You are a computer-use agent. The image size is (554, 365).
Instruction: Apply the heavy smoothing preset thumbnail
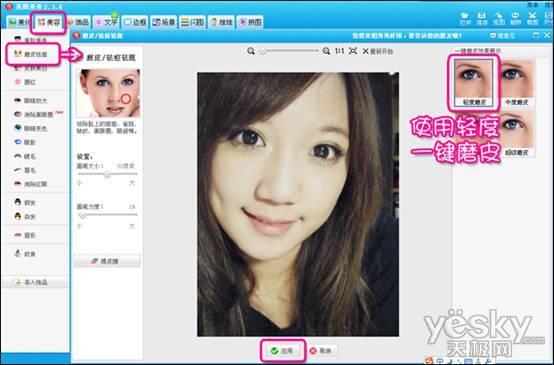pos(517,134)
